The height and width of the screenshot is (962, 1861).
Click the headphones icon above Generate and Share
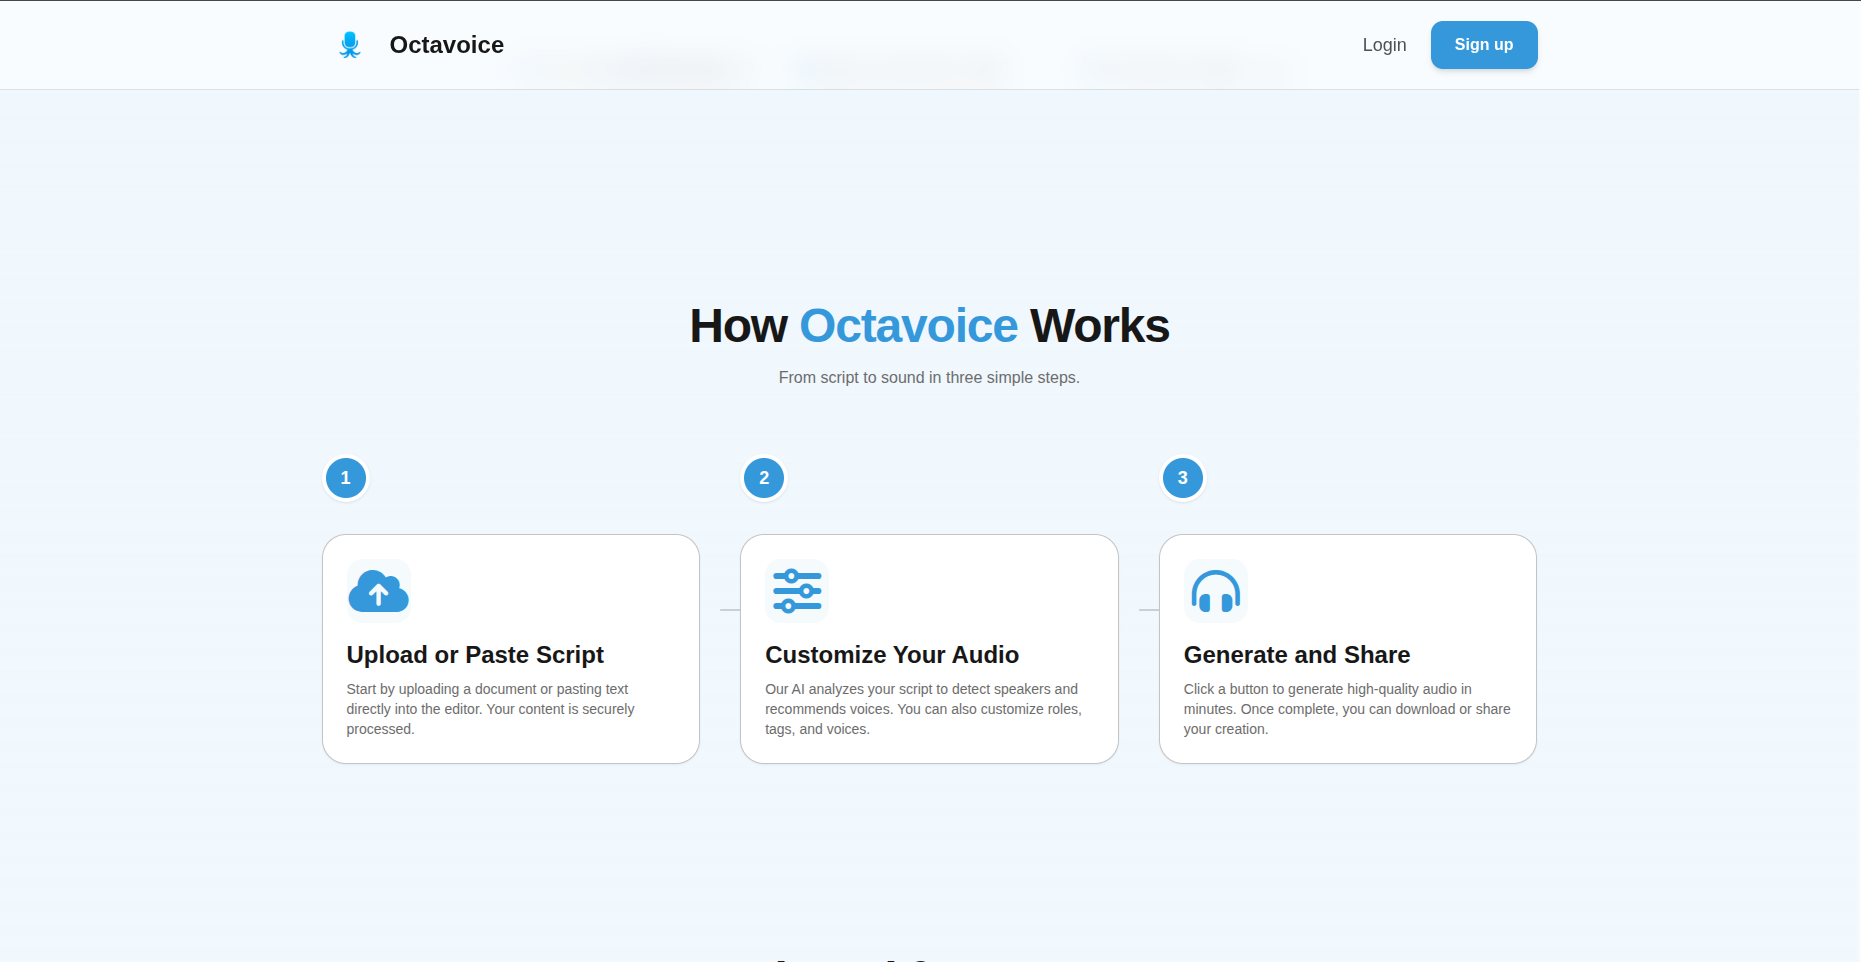coord(1215,591)
